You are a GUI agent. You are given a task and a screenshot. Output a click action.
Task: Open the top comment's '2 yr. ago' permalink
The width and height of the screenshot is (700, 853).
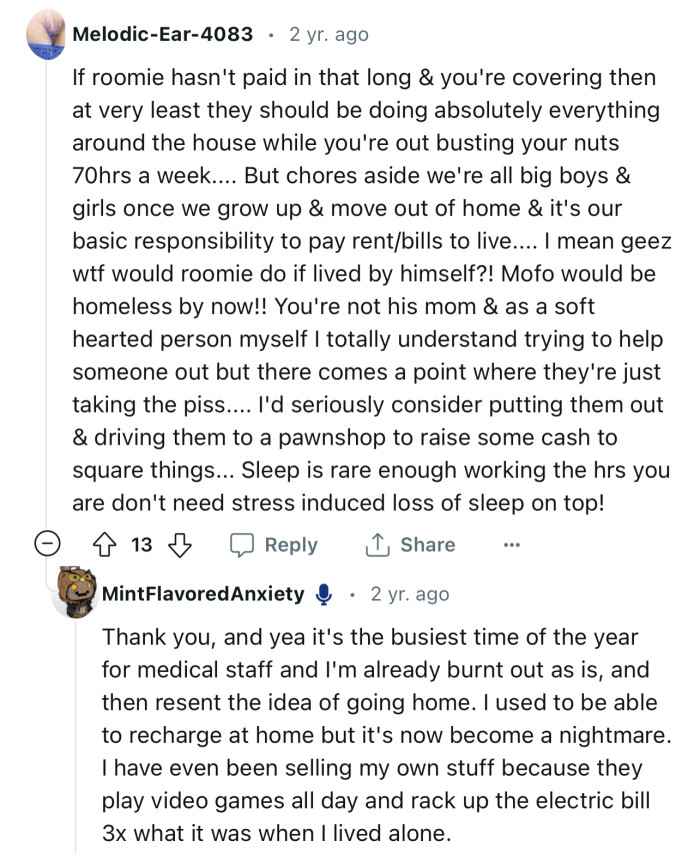[x=329, y=34]
